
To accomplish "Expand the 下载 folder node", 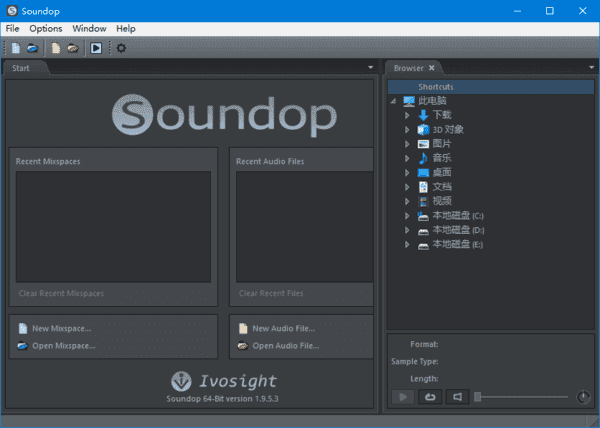I will pyautogui.click(x=407, y=115).
